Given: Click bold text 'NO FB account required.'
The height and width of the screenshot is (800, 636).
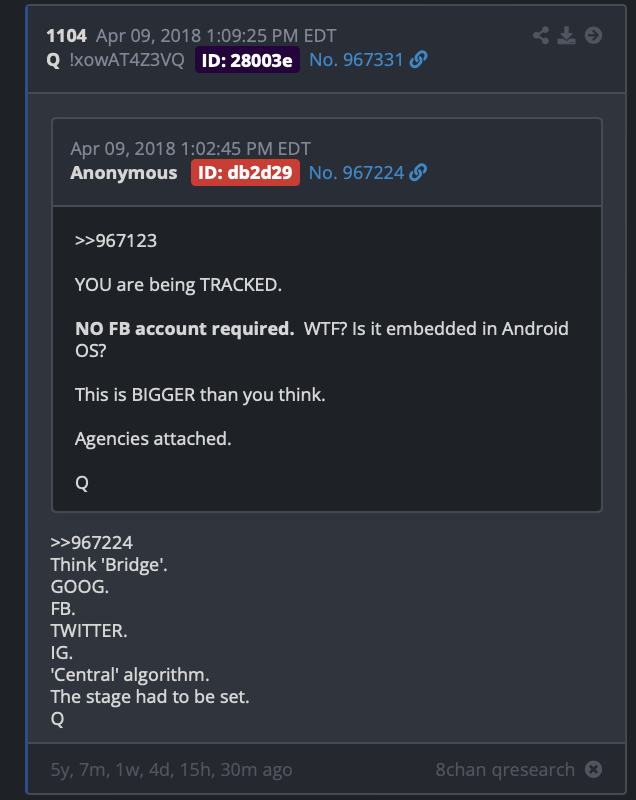Looking at the screenshot, I should (x=185, y=329).
